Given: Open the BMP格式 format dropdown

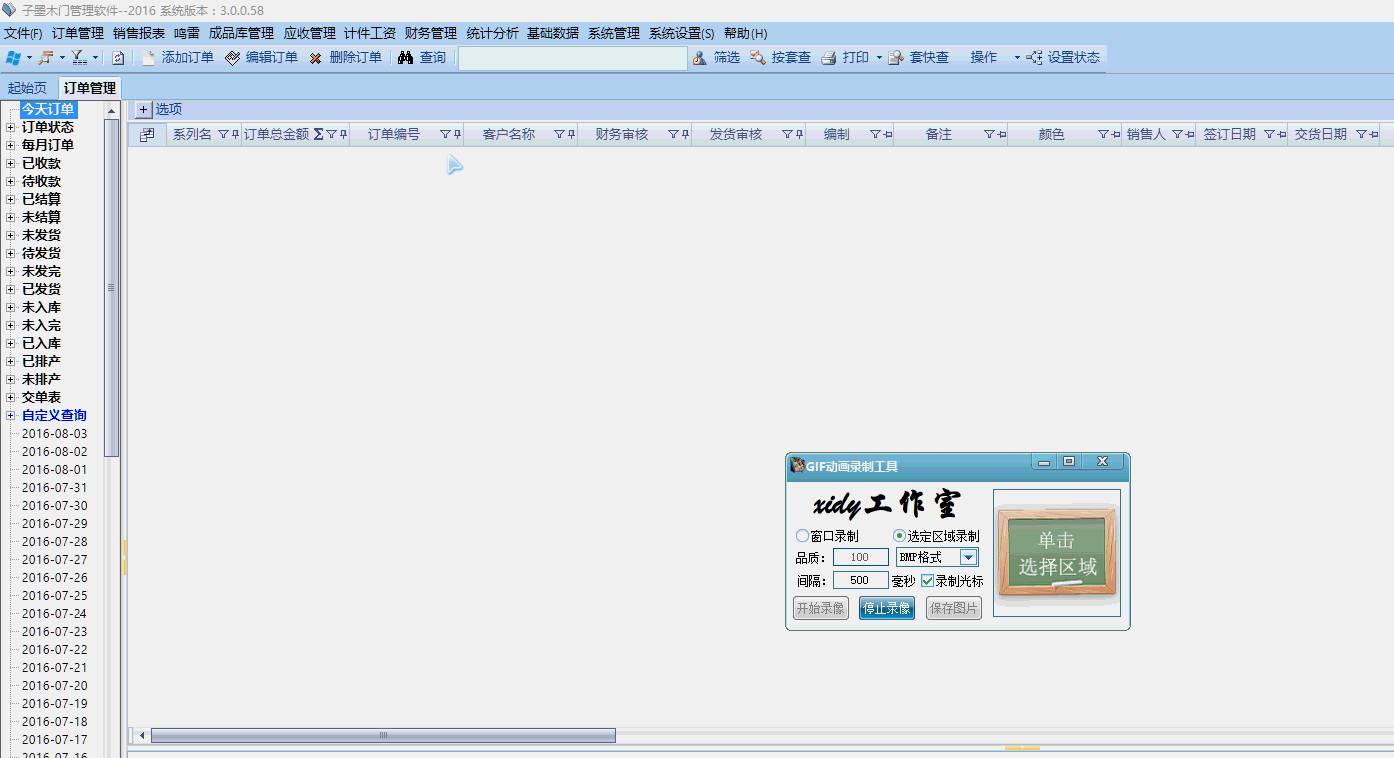Looking at the screenshot, I should coord(968,557).
